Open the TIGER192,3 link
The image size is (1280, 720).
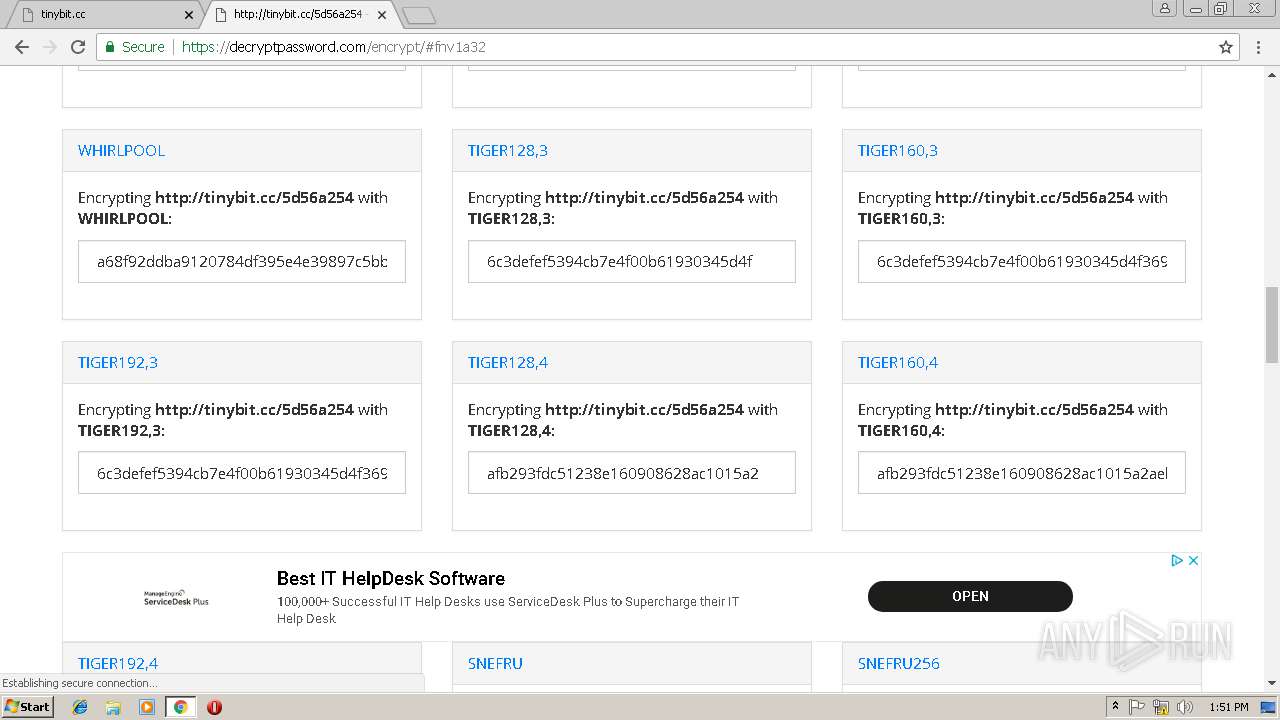click(x=117, y=363)
